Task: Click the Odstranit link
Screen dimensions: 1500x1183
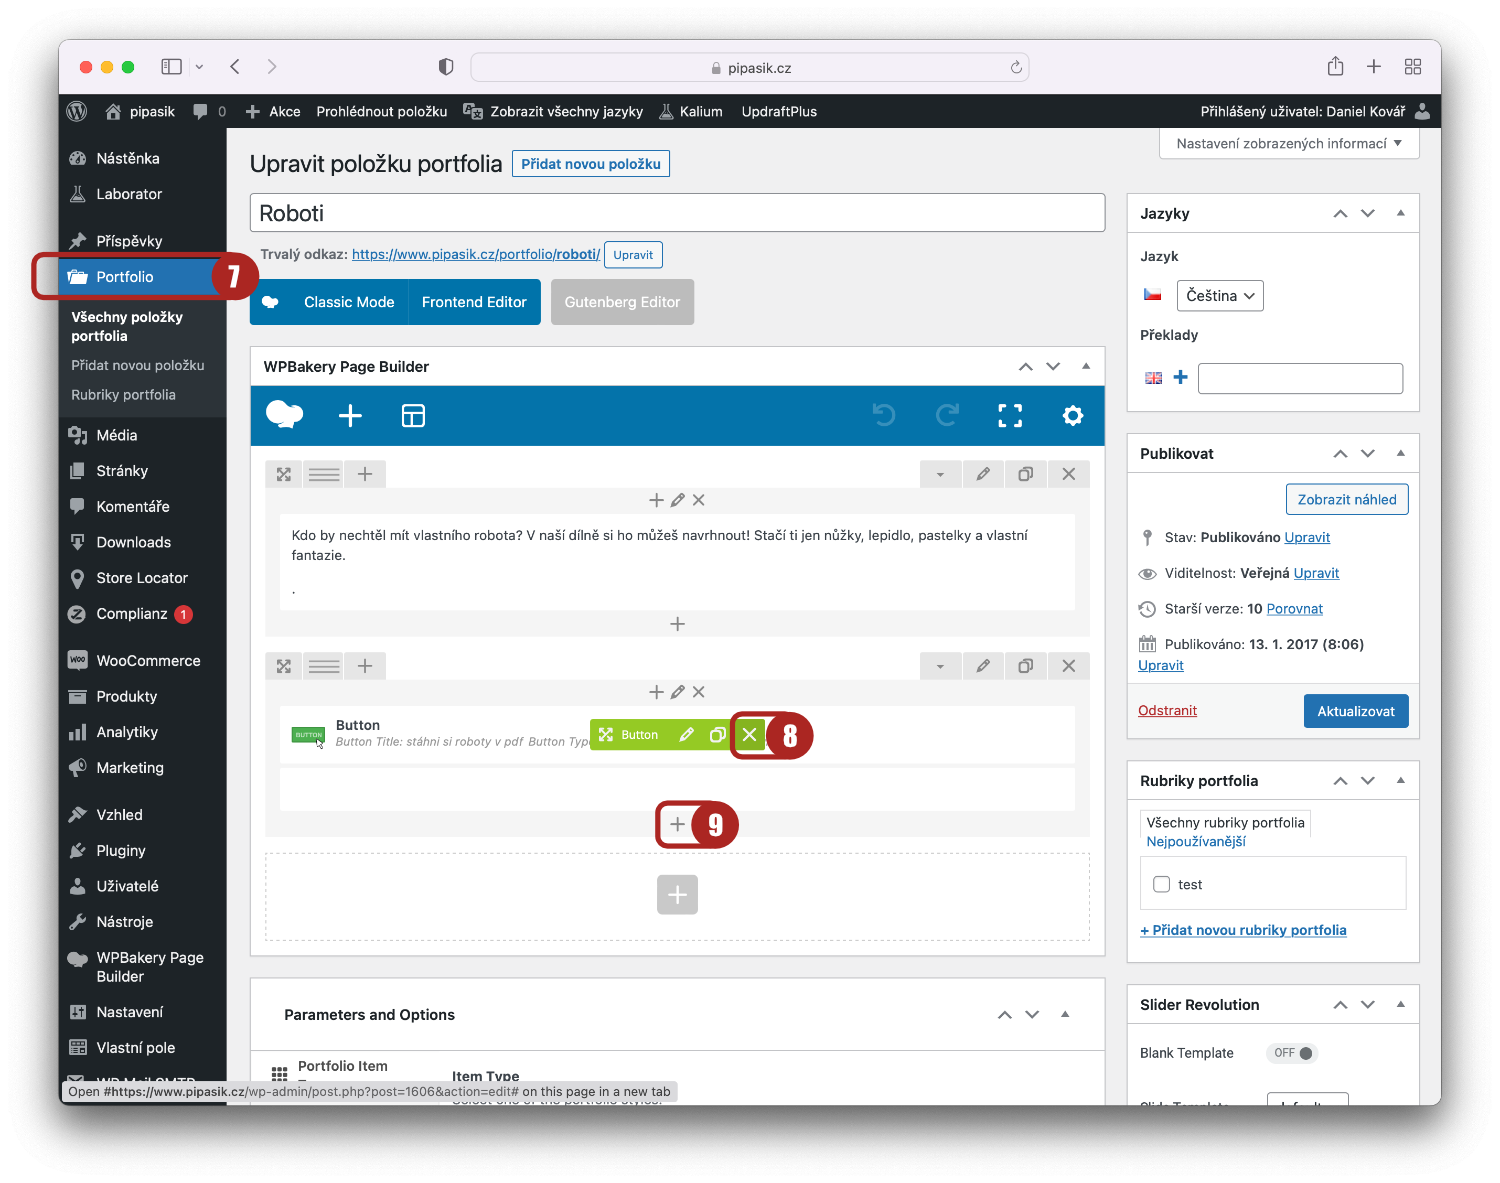Action: point(1167,711)
